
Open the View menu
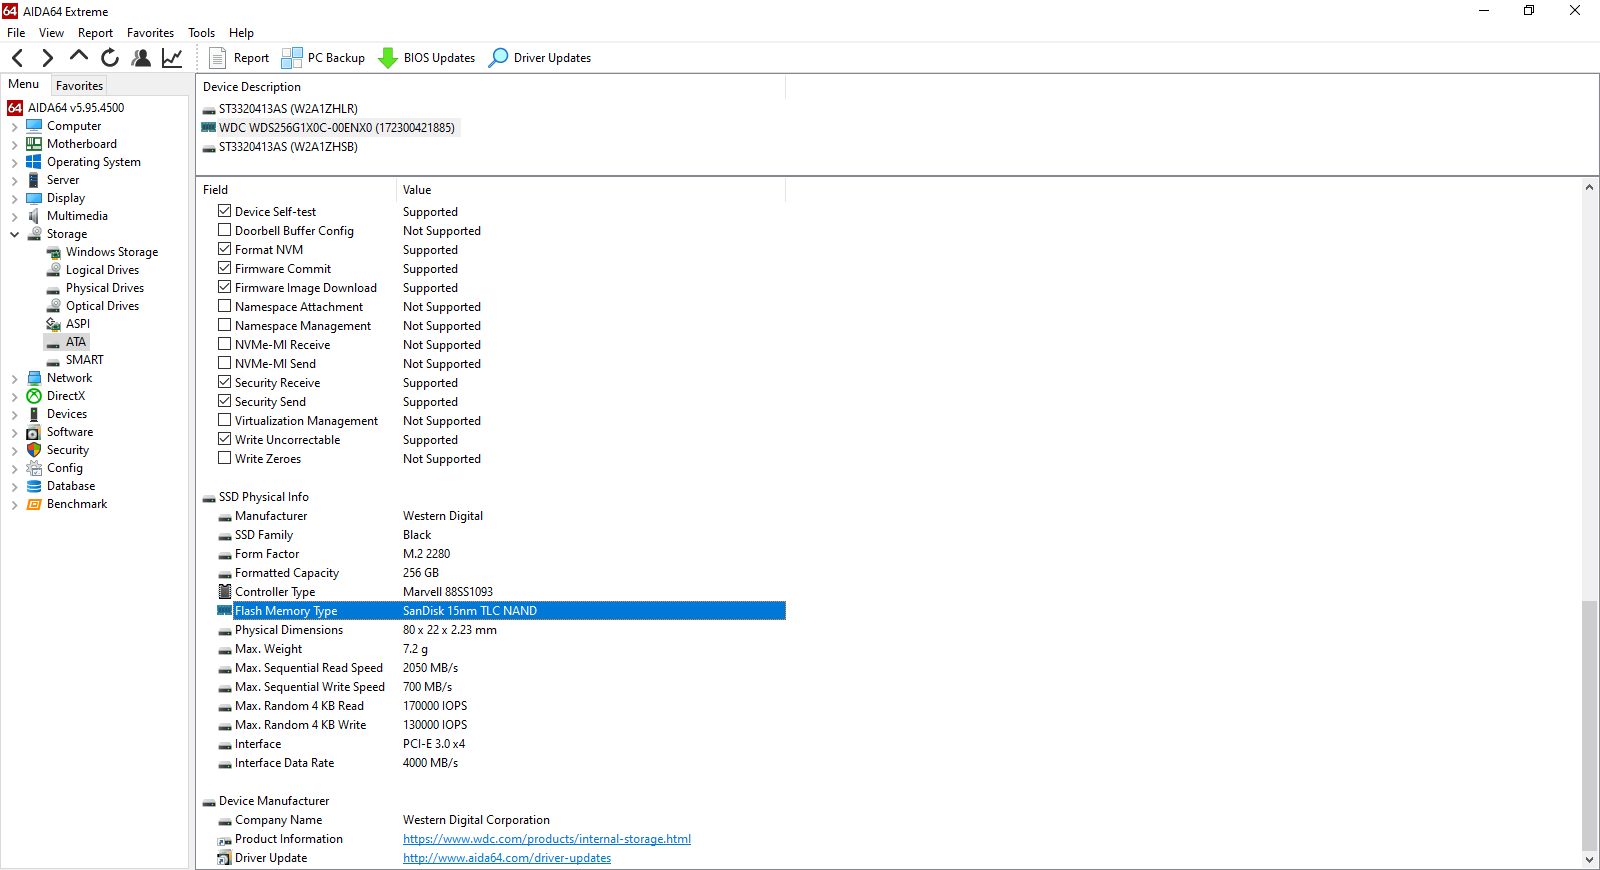pos(51,33)
